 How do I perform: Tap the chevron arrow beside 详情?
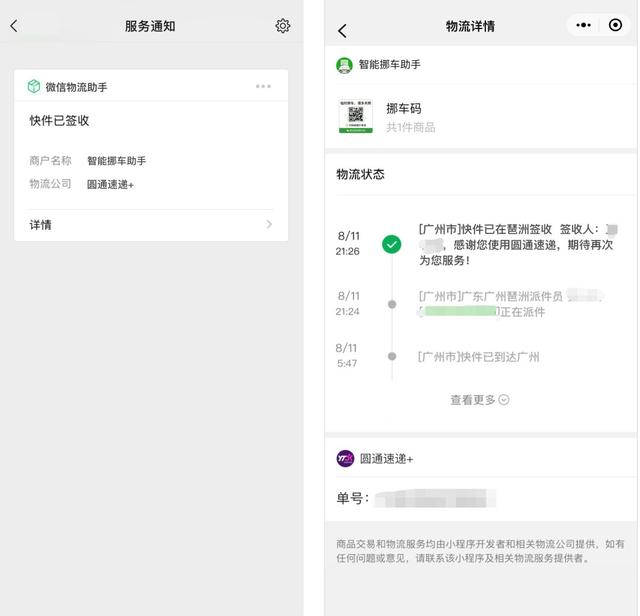269,224
